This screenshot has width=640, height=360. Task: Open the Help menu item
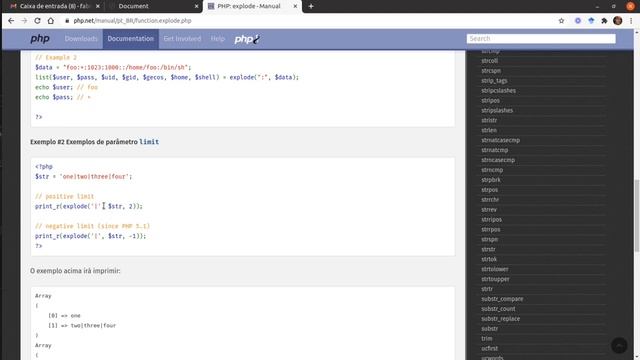pos(218,39)
